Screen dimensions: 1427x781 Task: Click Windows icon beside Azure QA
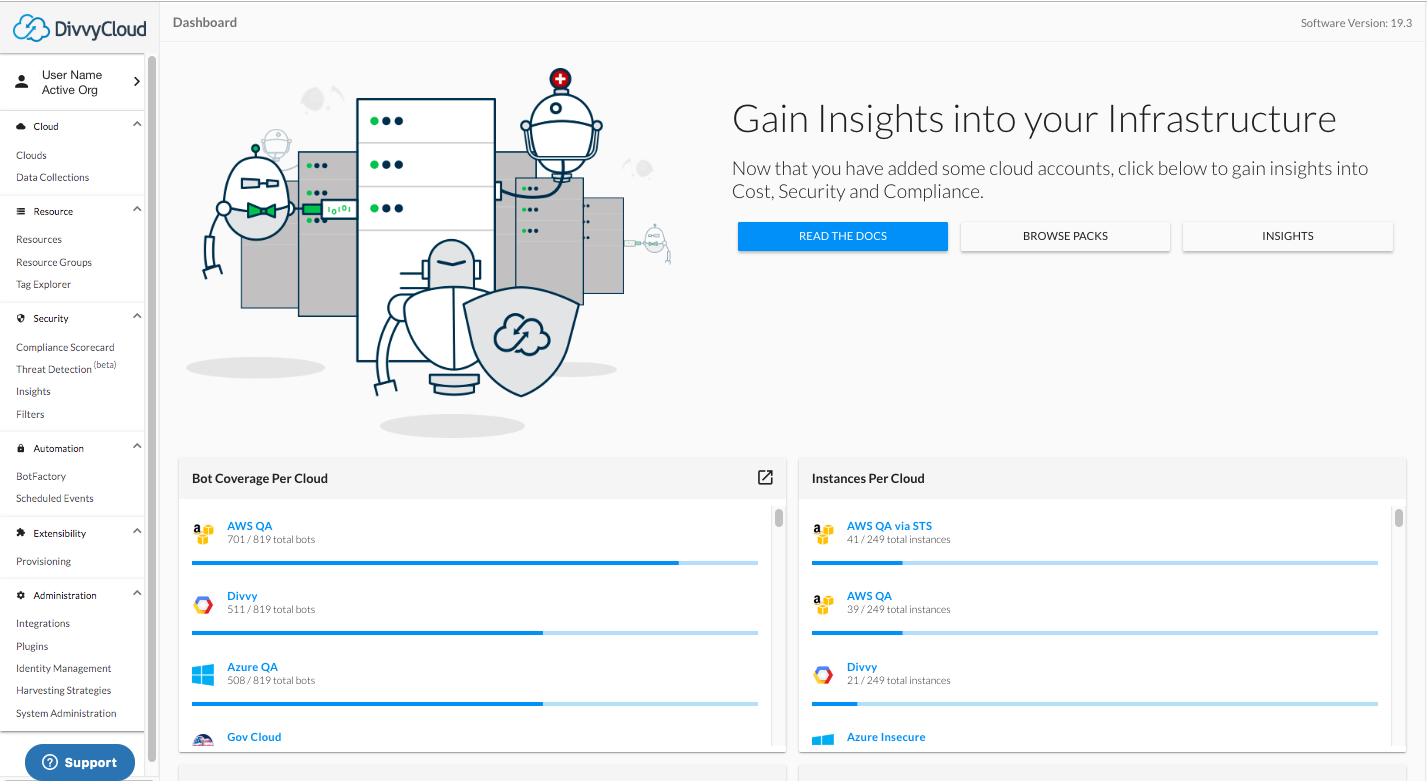coord(203,675)
